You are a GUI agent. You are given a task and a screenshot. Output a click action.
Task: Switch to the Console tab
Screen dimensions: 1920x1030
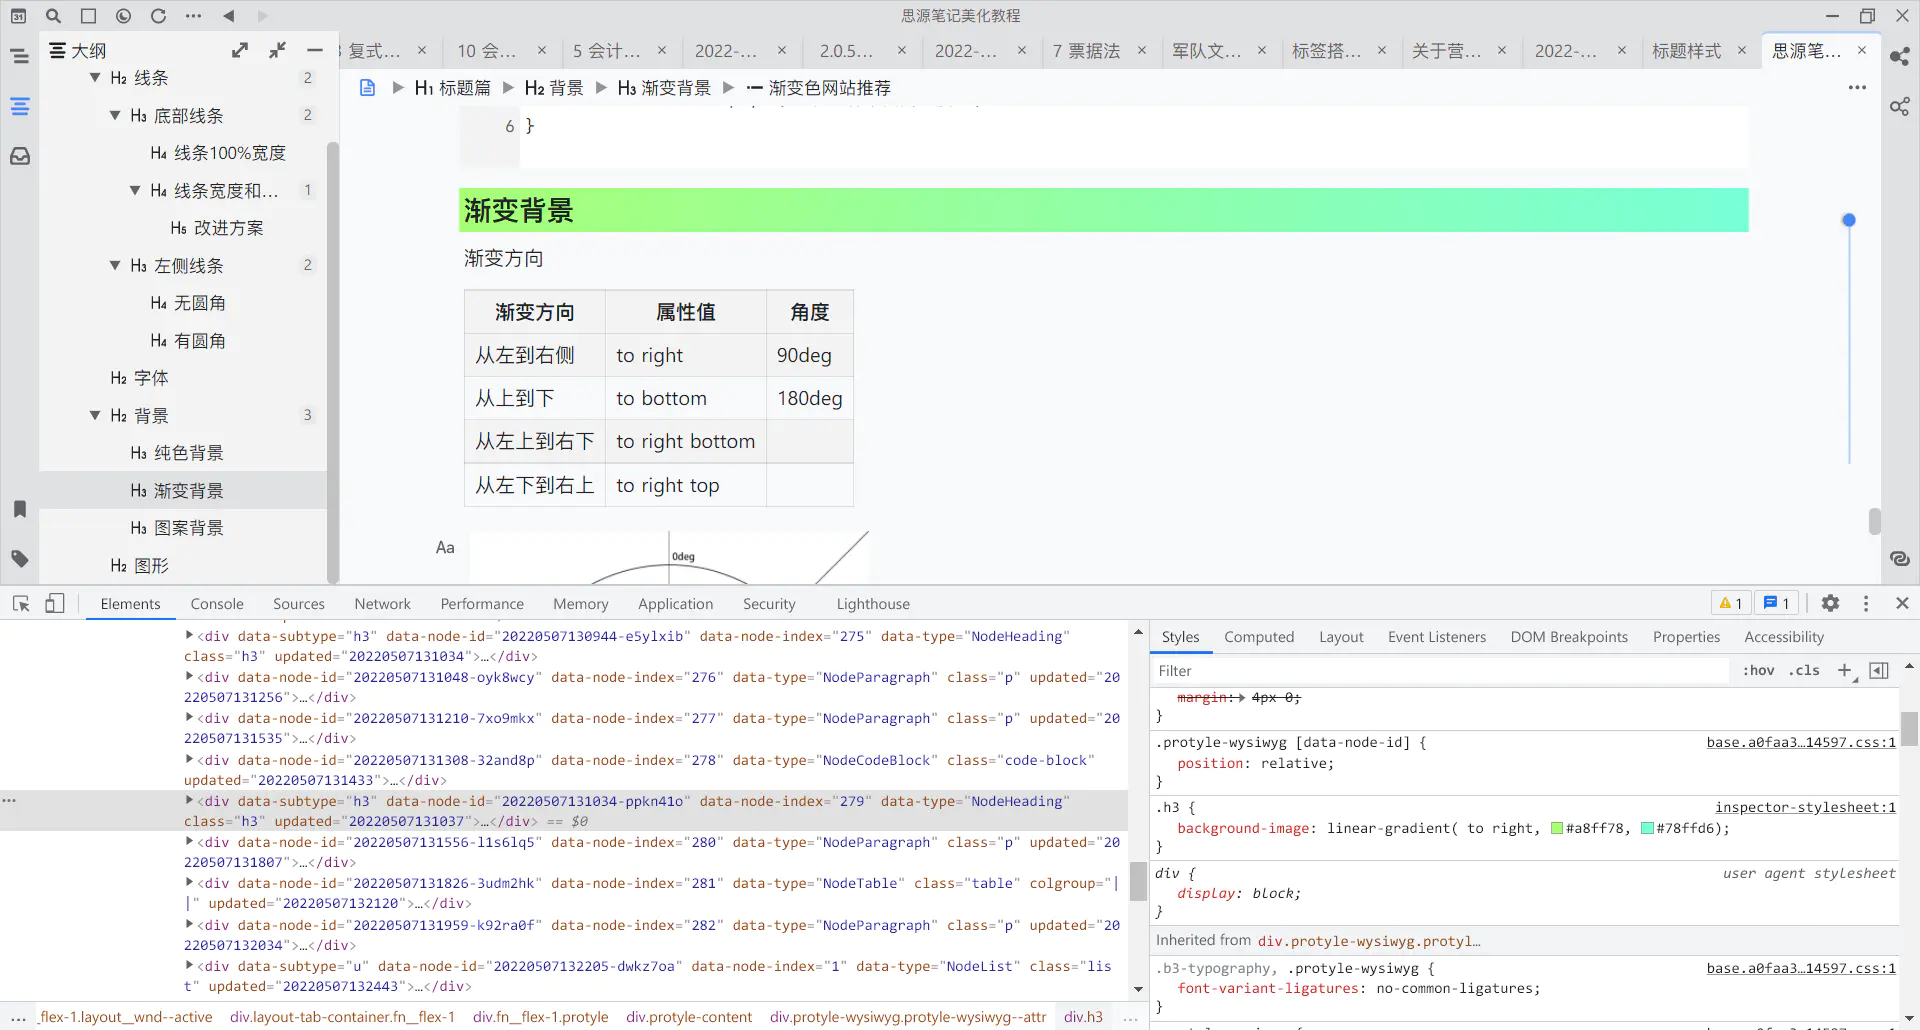pos(217,604)
